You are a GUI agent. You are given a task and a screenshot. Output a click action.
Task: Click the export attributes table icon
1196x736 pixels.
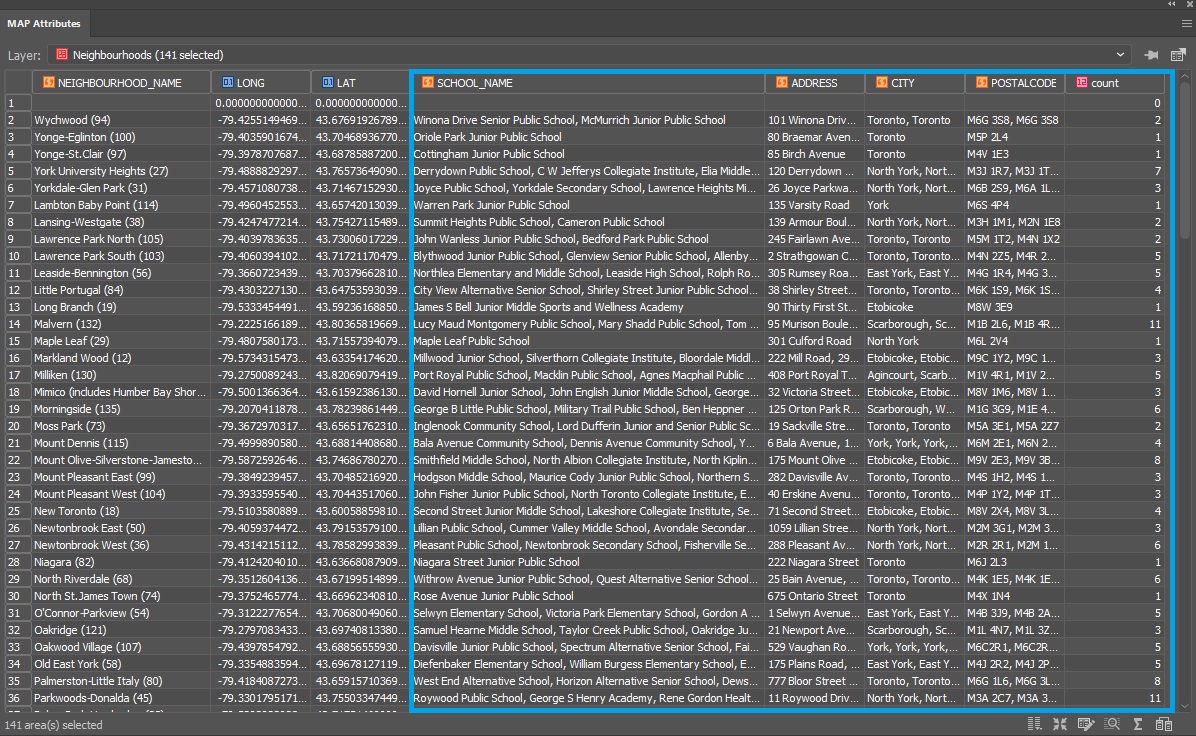click(x=1178, y=55)
